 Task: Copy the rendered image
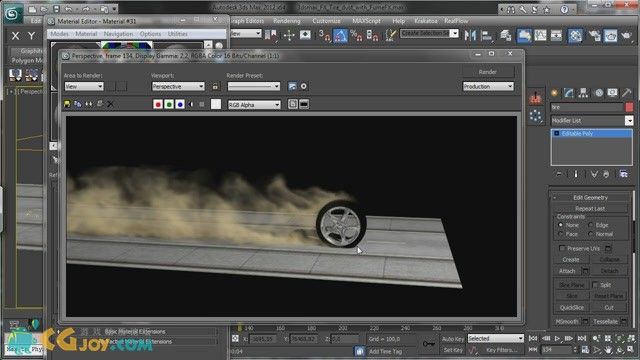pyautogui.click(x=78, y=104)
